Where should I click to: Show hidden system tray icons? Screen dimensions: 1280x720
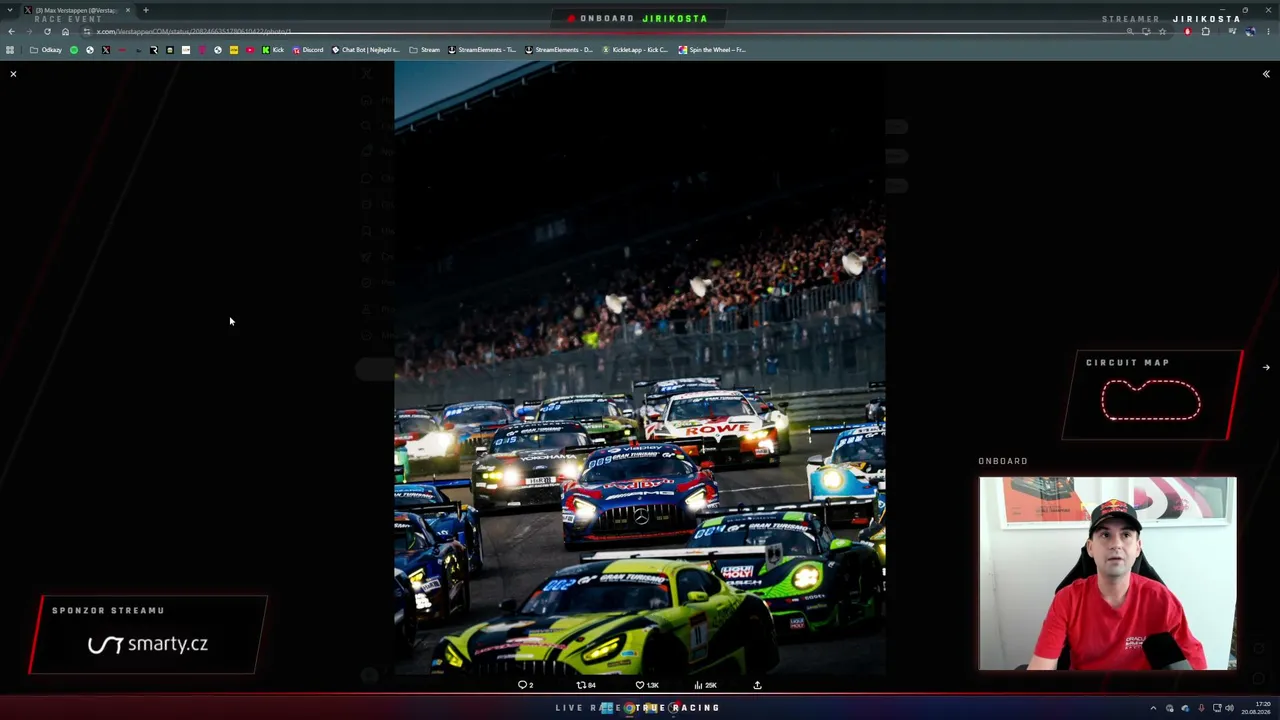click(x=1153, y=708)
